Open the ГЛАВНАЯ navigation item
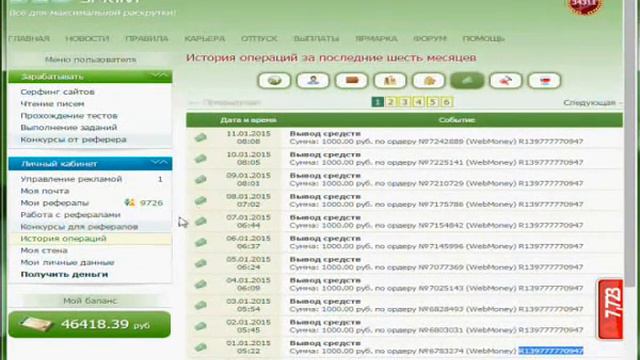 pos(29,39)
